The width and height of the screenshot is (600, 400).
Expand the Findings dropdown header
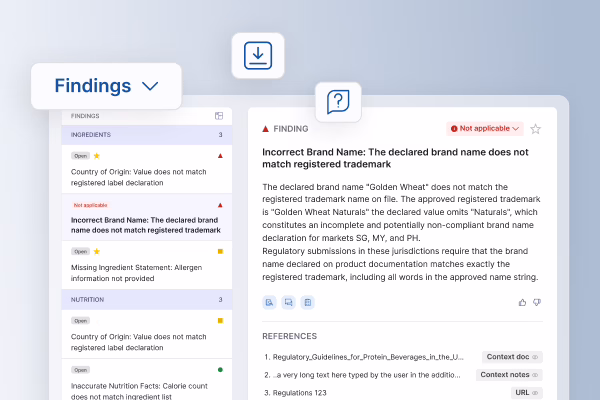pyautogui.click(x=106, y=86)
